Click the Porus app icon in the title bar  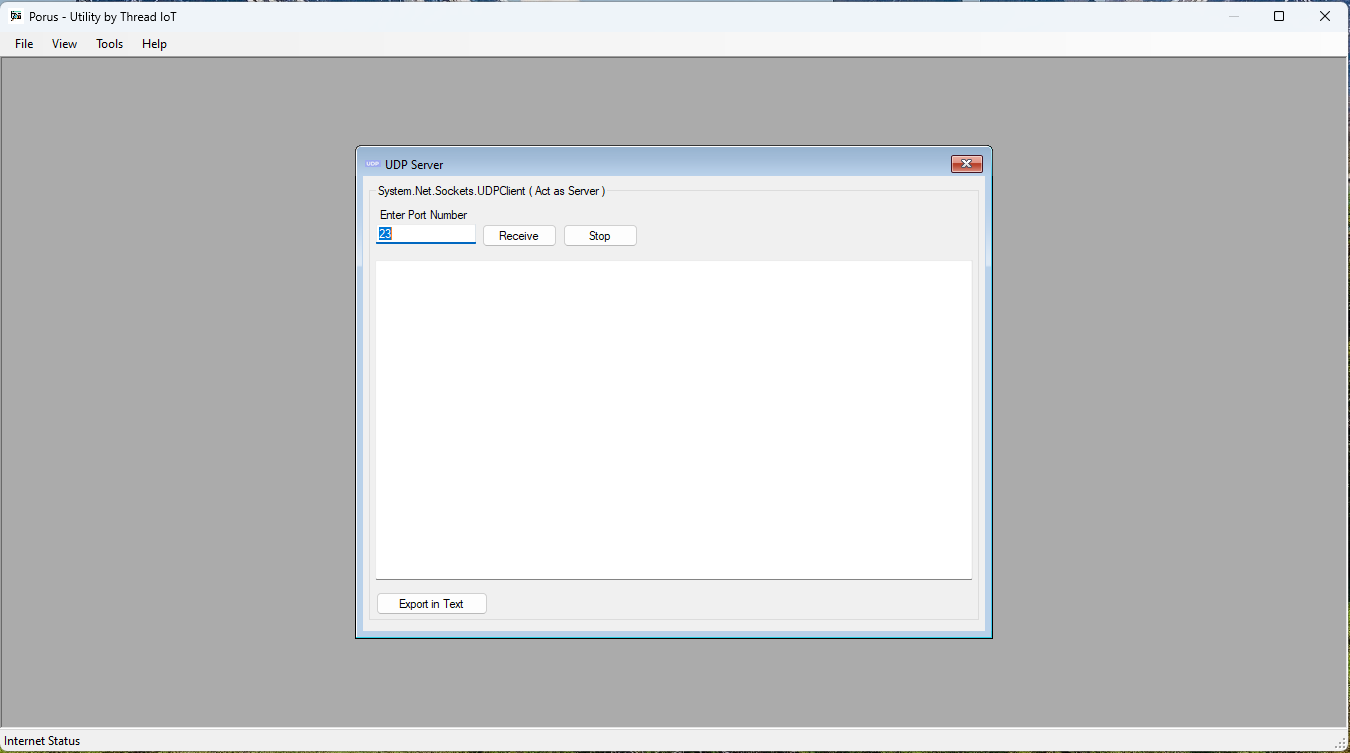[x=14, y=16]
